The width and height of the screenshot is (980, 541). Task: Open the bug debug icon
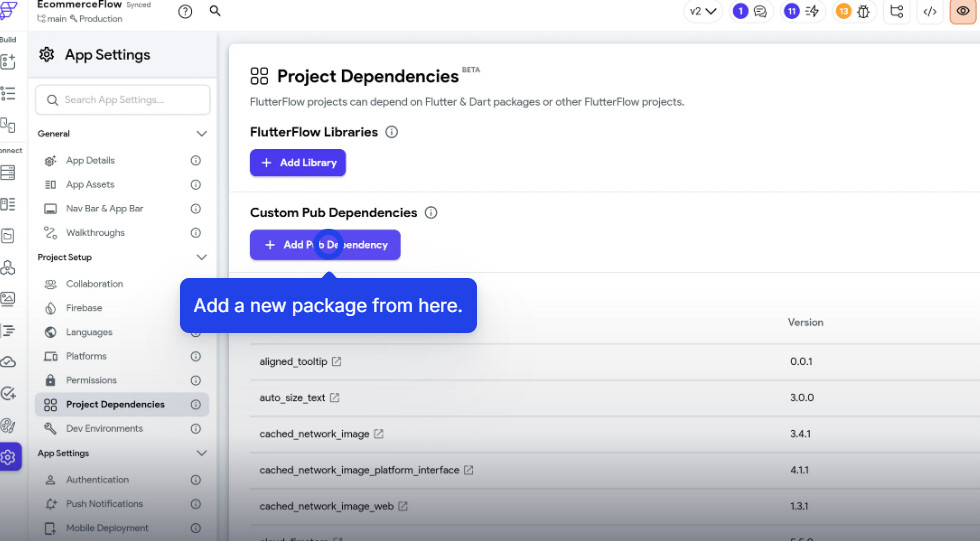(864, 11)
